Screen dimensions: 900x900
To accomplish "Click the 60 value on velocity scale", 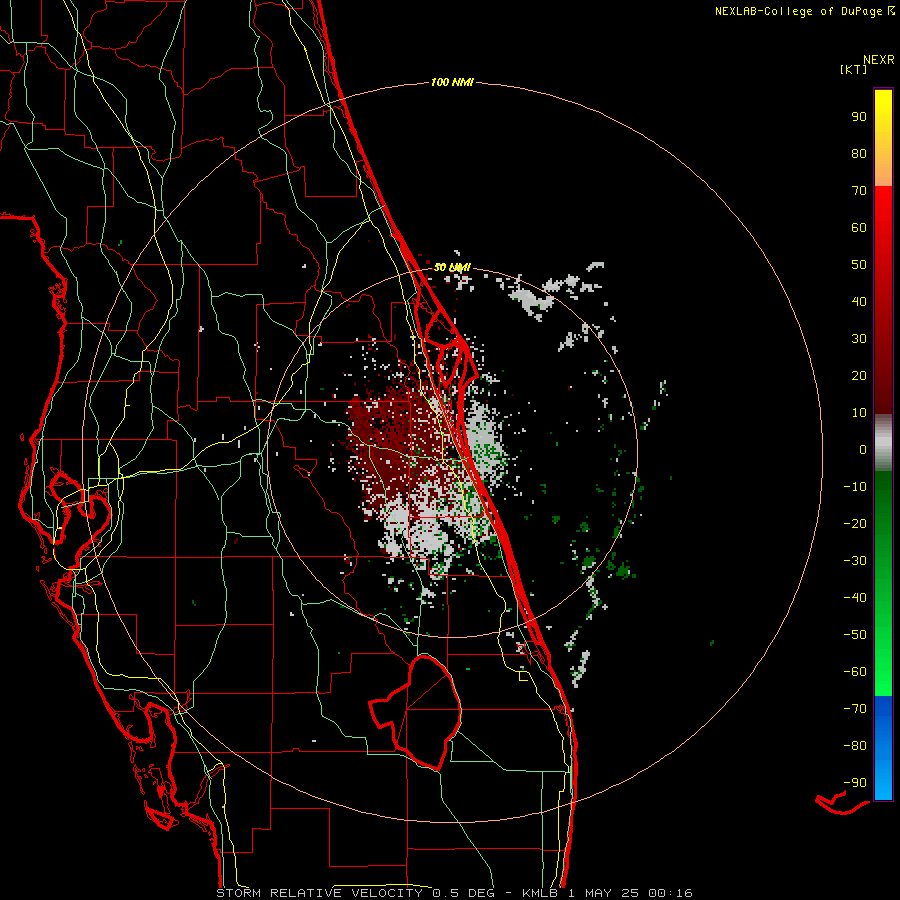I will (859, 228).
